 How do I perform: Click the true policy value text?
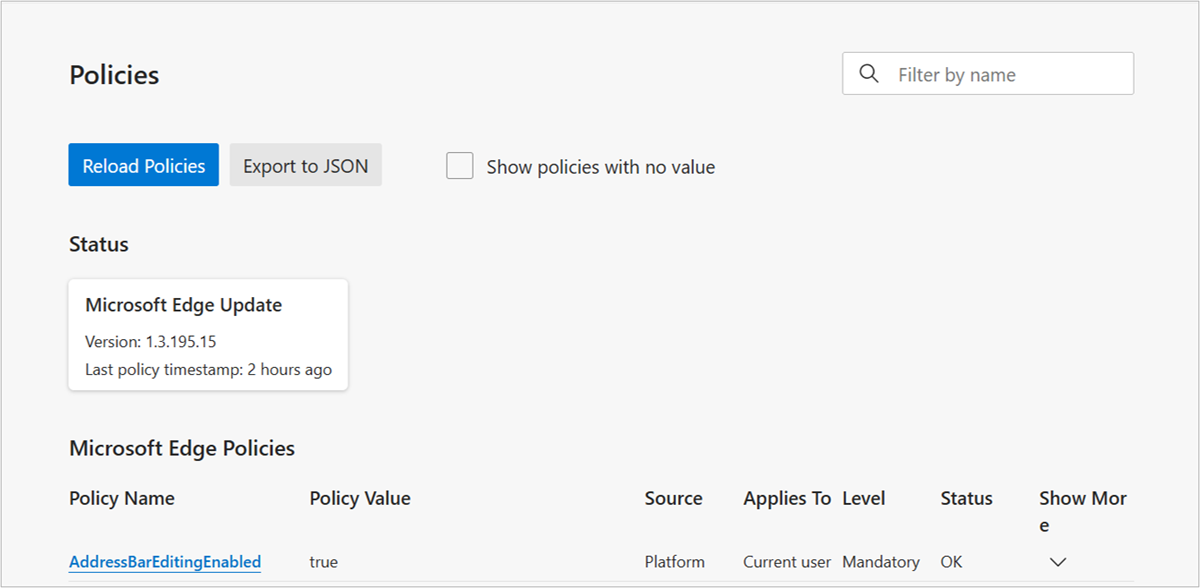[324, 561]
